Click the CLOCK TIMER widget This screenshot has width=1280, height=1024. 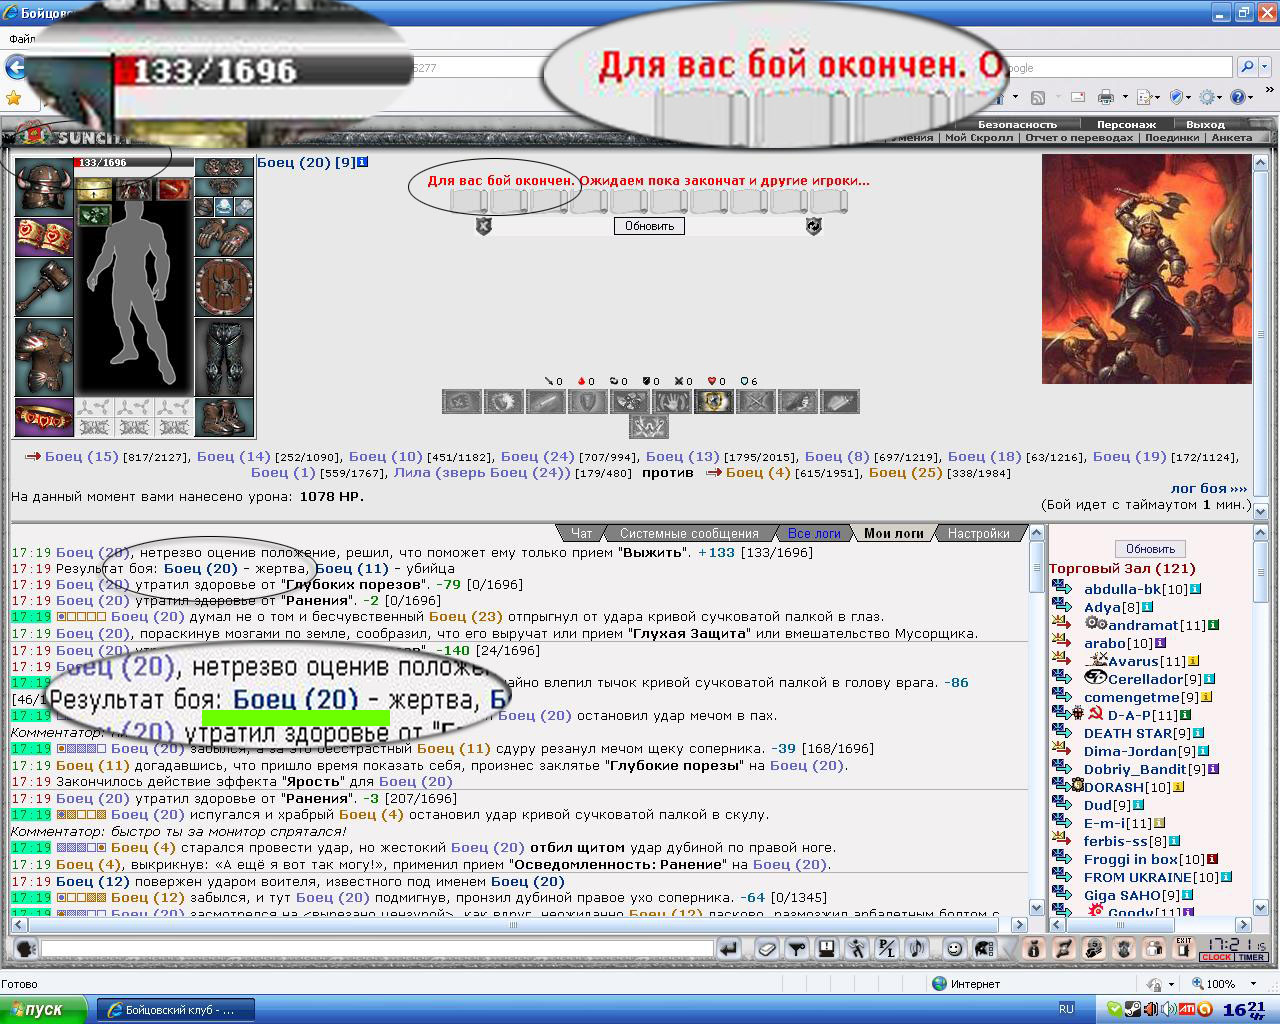1234,949
